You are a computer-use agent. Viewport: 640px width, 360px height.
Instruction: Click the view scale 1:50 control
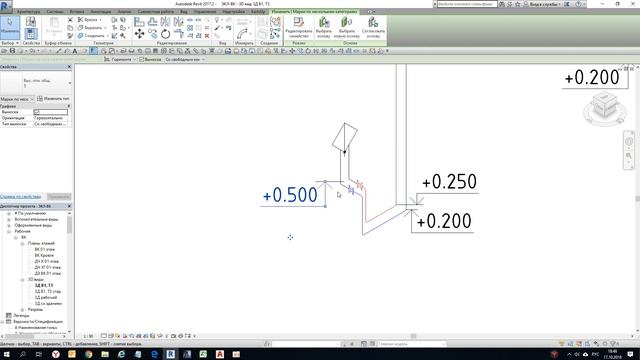click(x=88, y=336)
